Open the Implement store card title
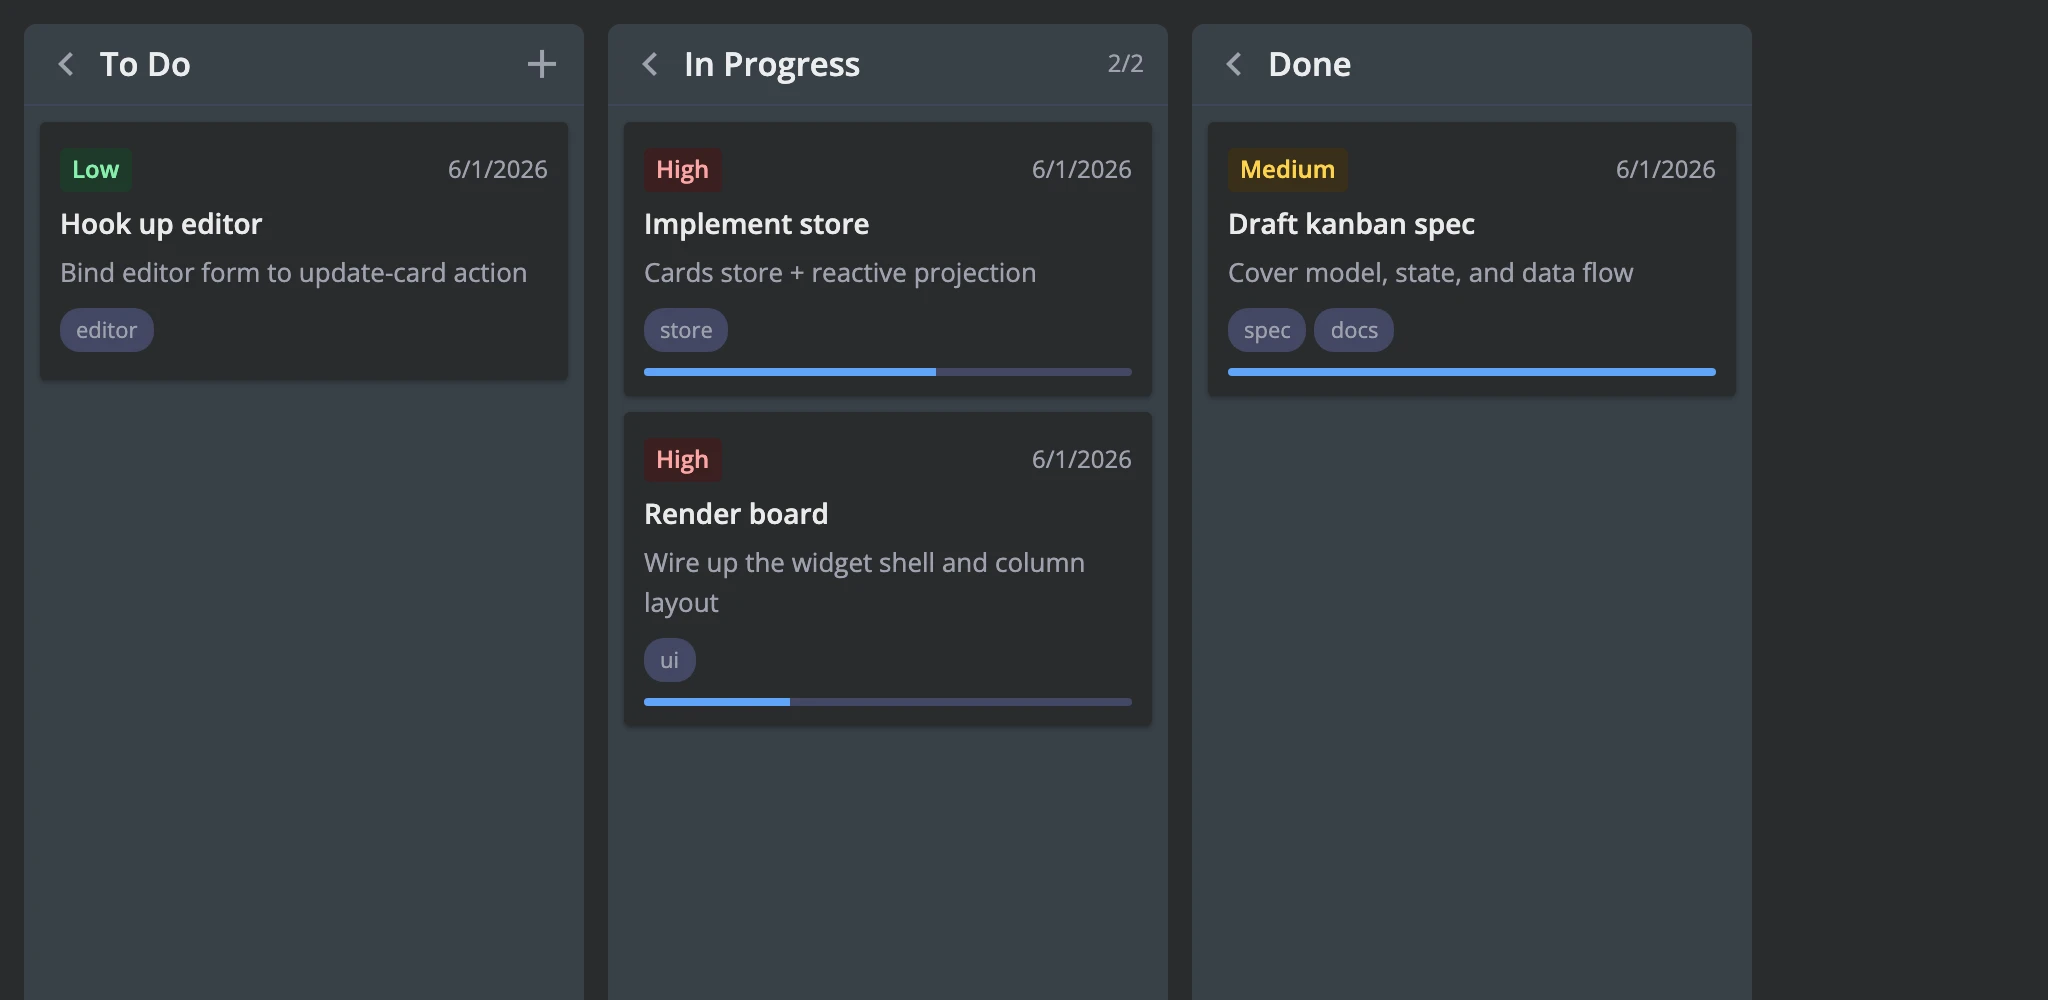This screenshot has width=2048, height=1000. (x=757, y=224)
